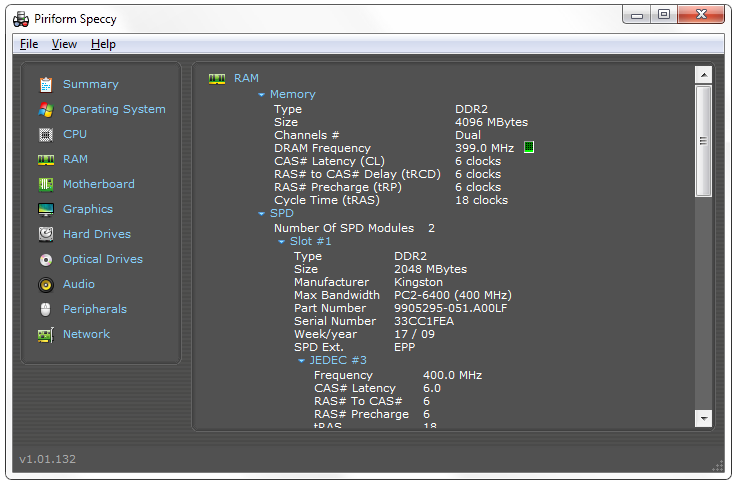Image resolution: width=733 pixels, height=483 pixels.
Task: Click the scrollbar up arrow
Action: point(703,75)
